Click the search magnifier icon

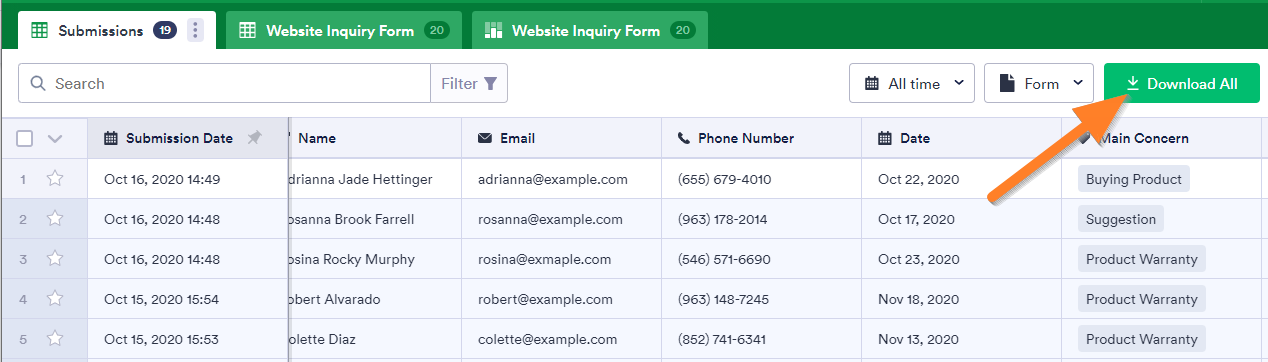[x=39, y=84]
